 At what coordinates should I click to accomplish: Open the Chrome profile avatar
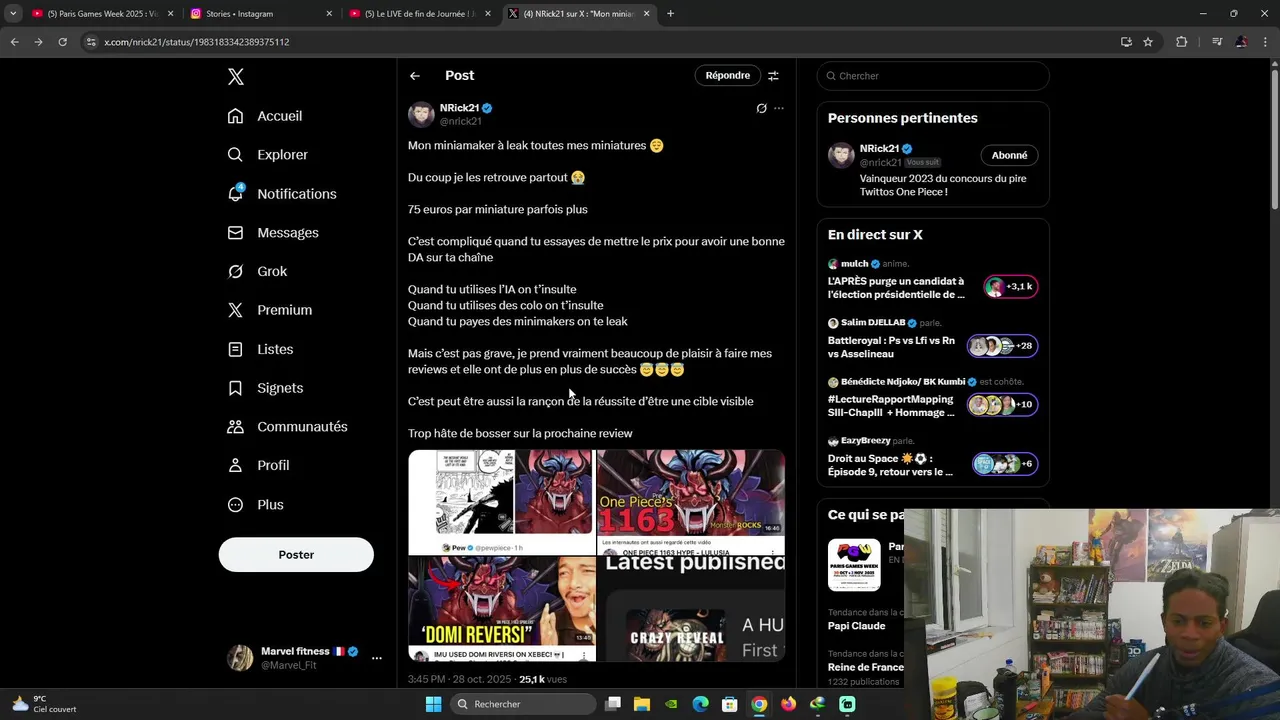tap(1241, 42)
